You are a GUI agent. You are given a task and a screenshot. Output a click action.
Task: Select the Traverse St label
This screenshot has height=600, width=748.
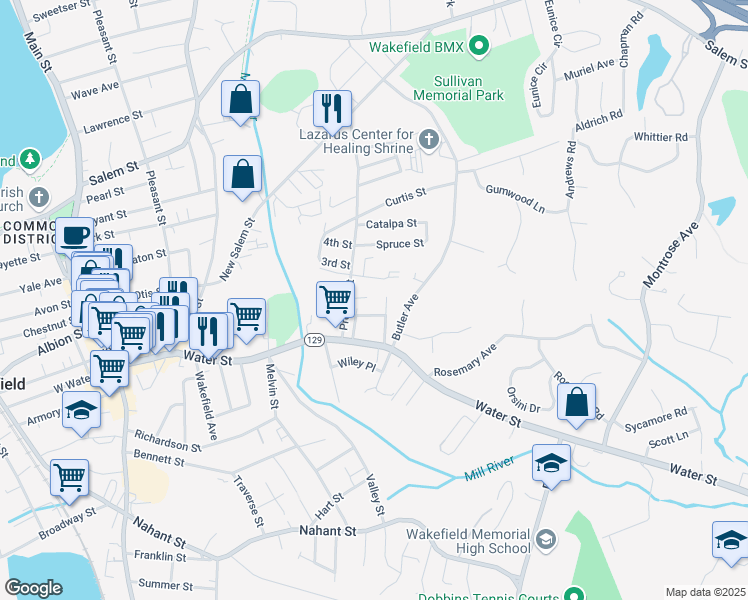(x=248, y=501)
